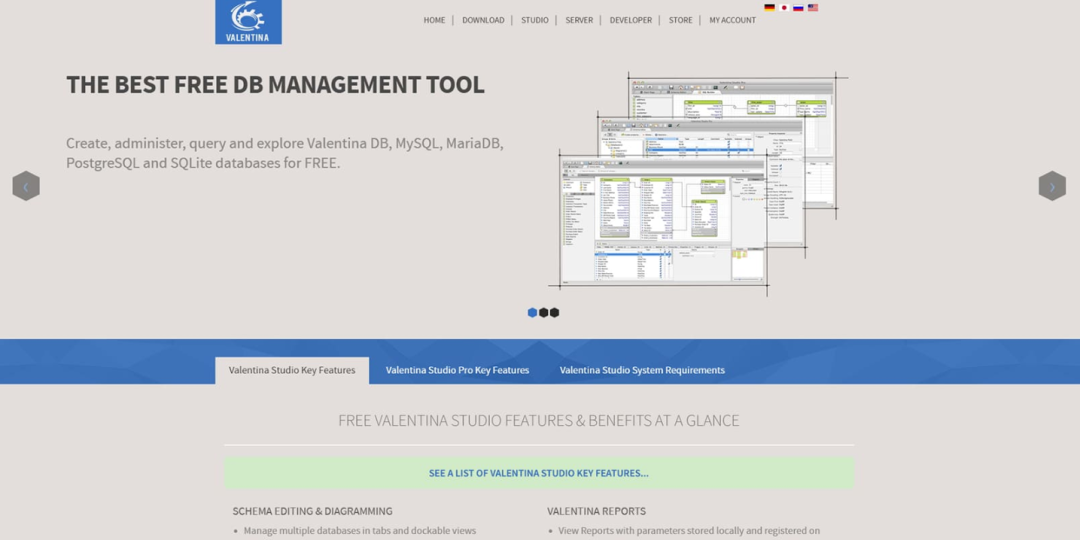Open the Home menu item

[434, 20]
